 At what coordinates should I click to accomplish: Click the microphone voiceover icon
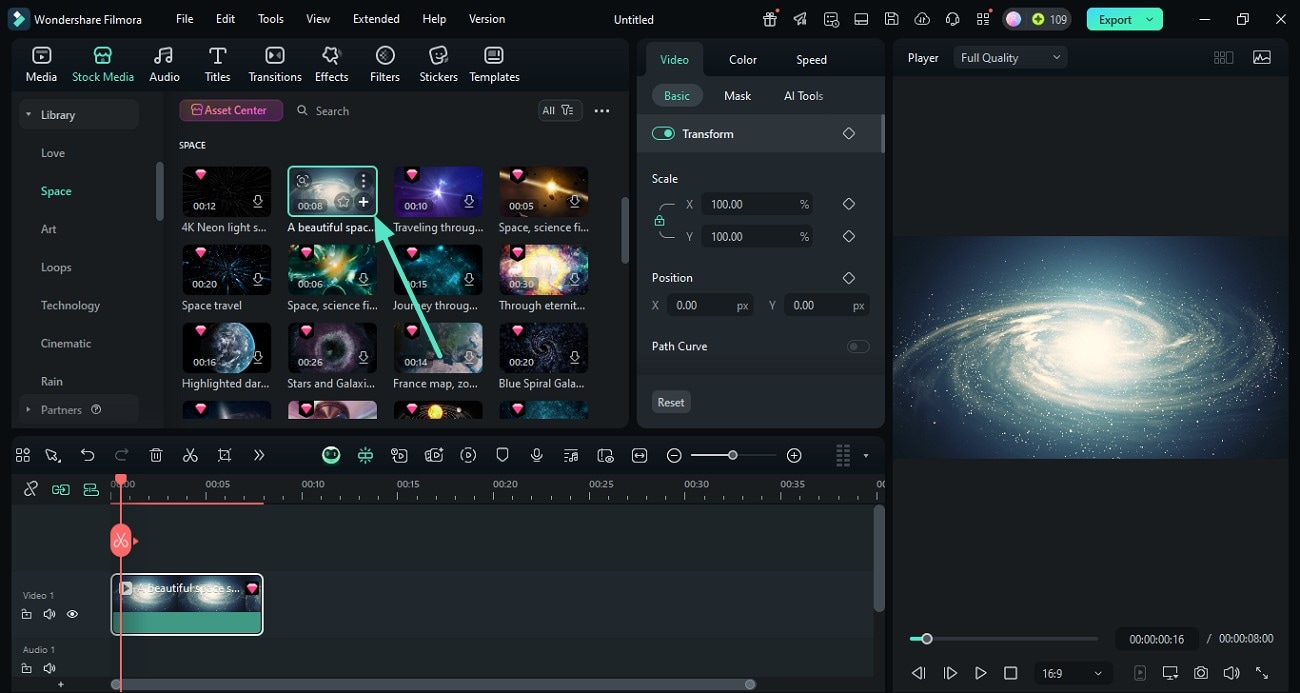click(537, 455)
